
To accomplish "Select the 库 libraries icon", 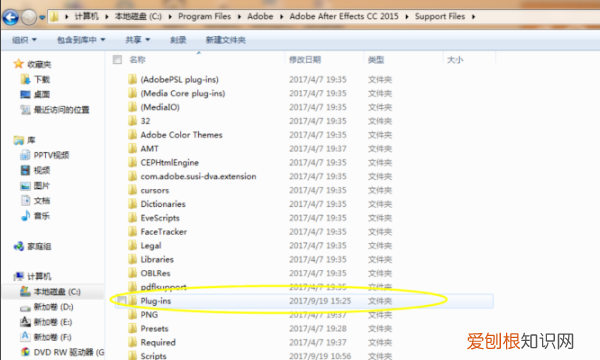I will pos(19,140).
